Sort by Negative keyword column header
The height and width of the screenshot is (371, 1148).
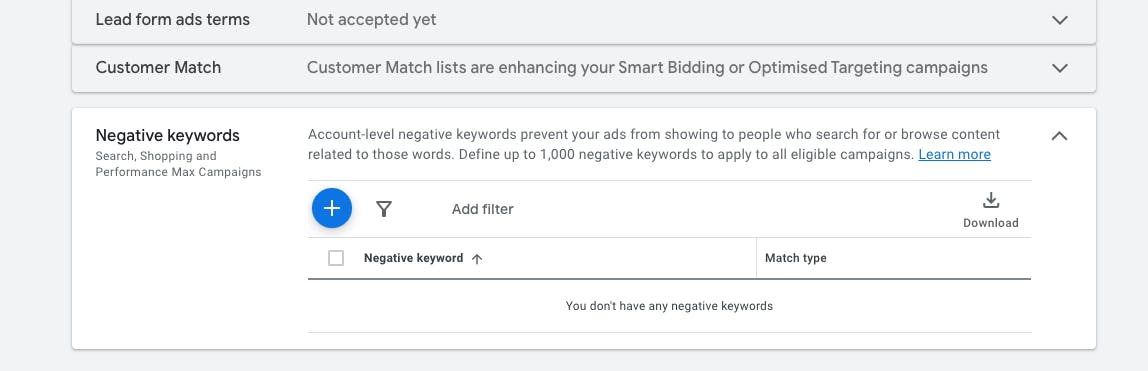[414, 258]
